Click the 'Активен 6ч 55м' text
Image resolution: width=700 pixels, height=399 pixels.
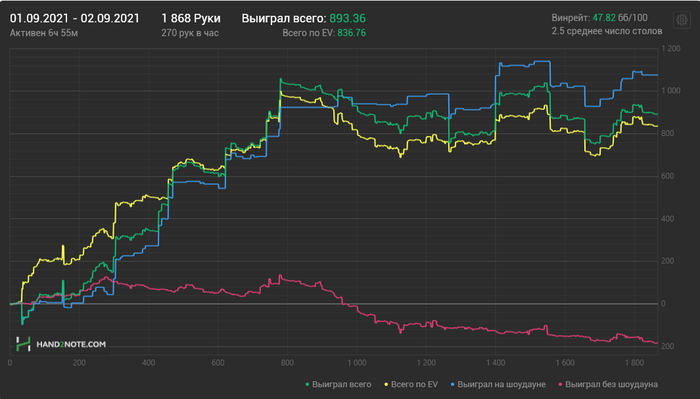click(44, 33)
